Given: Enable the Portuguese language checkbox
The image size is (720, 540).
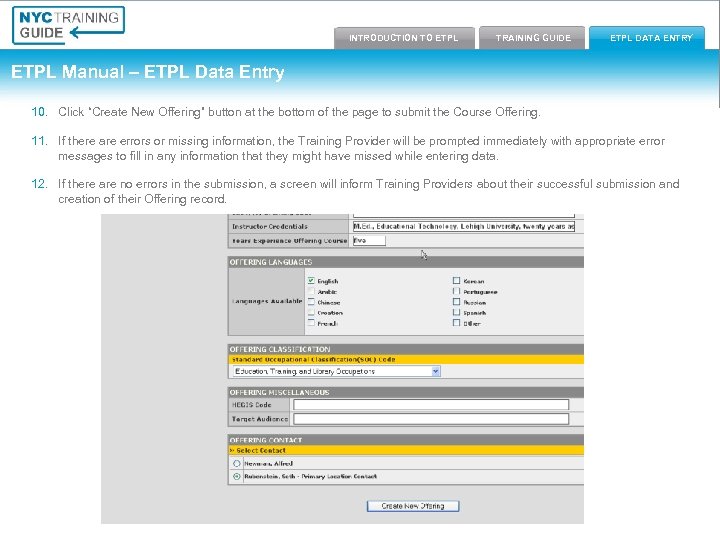Looking at the screenshot, I should (x=456, y=292).
